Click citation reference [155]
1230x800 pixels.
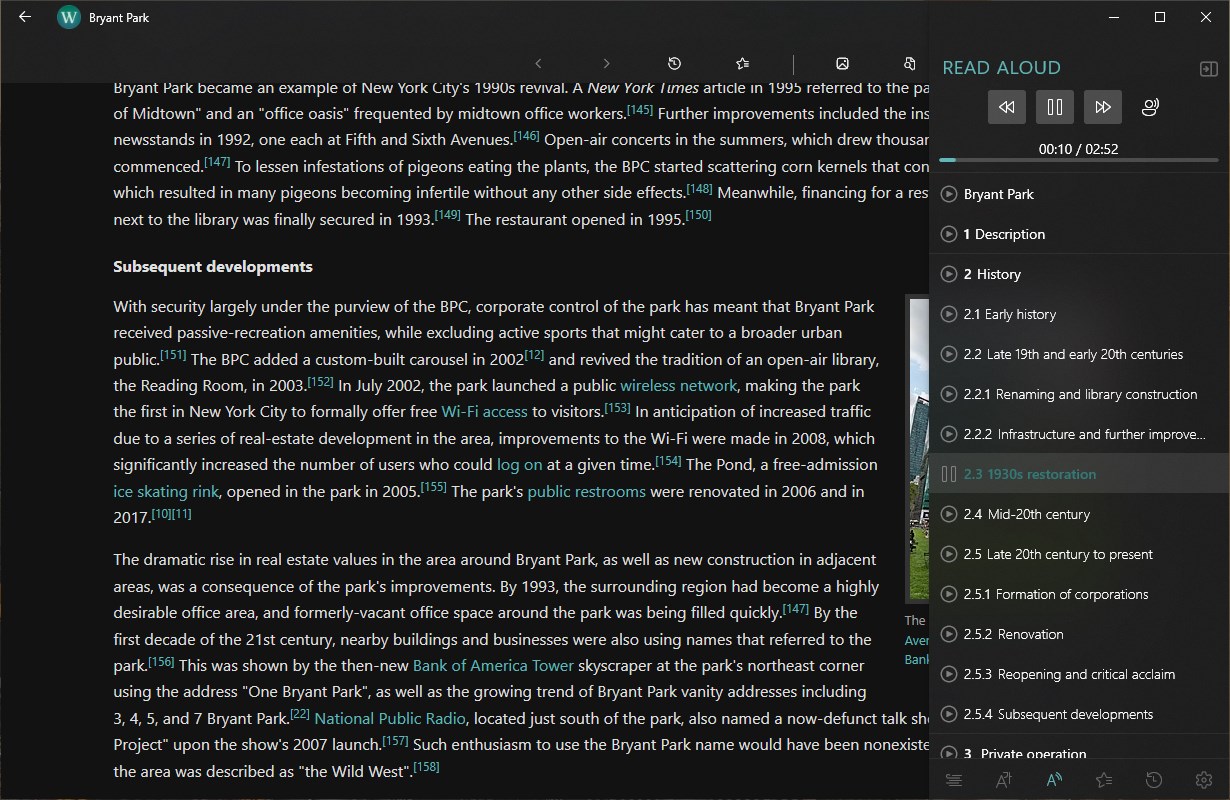[433, 486]
